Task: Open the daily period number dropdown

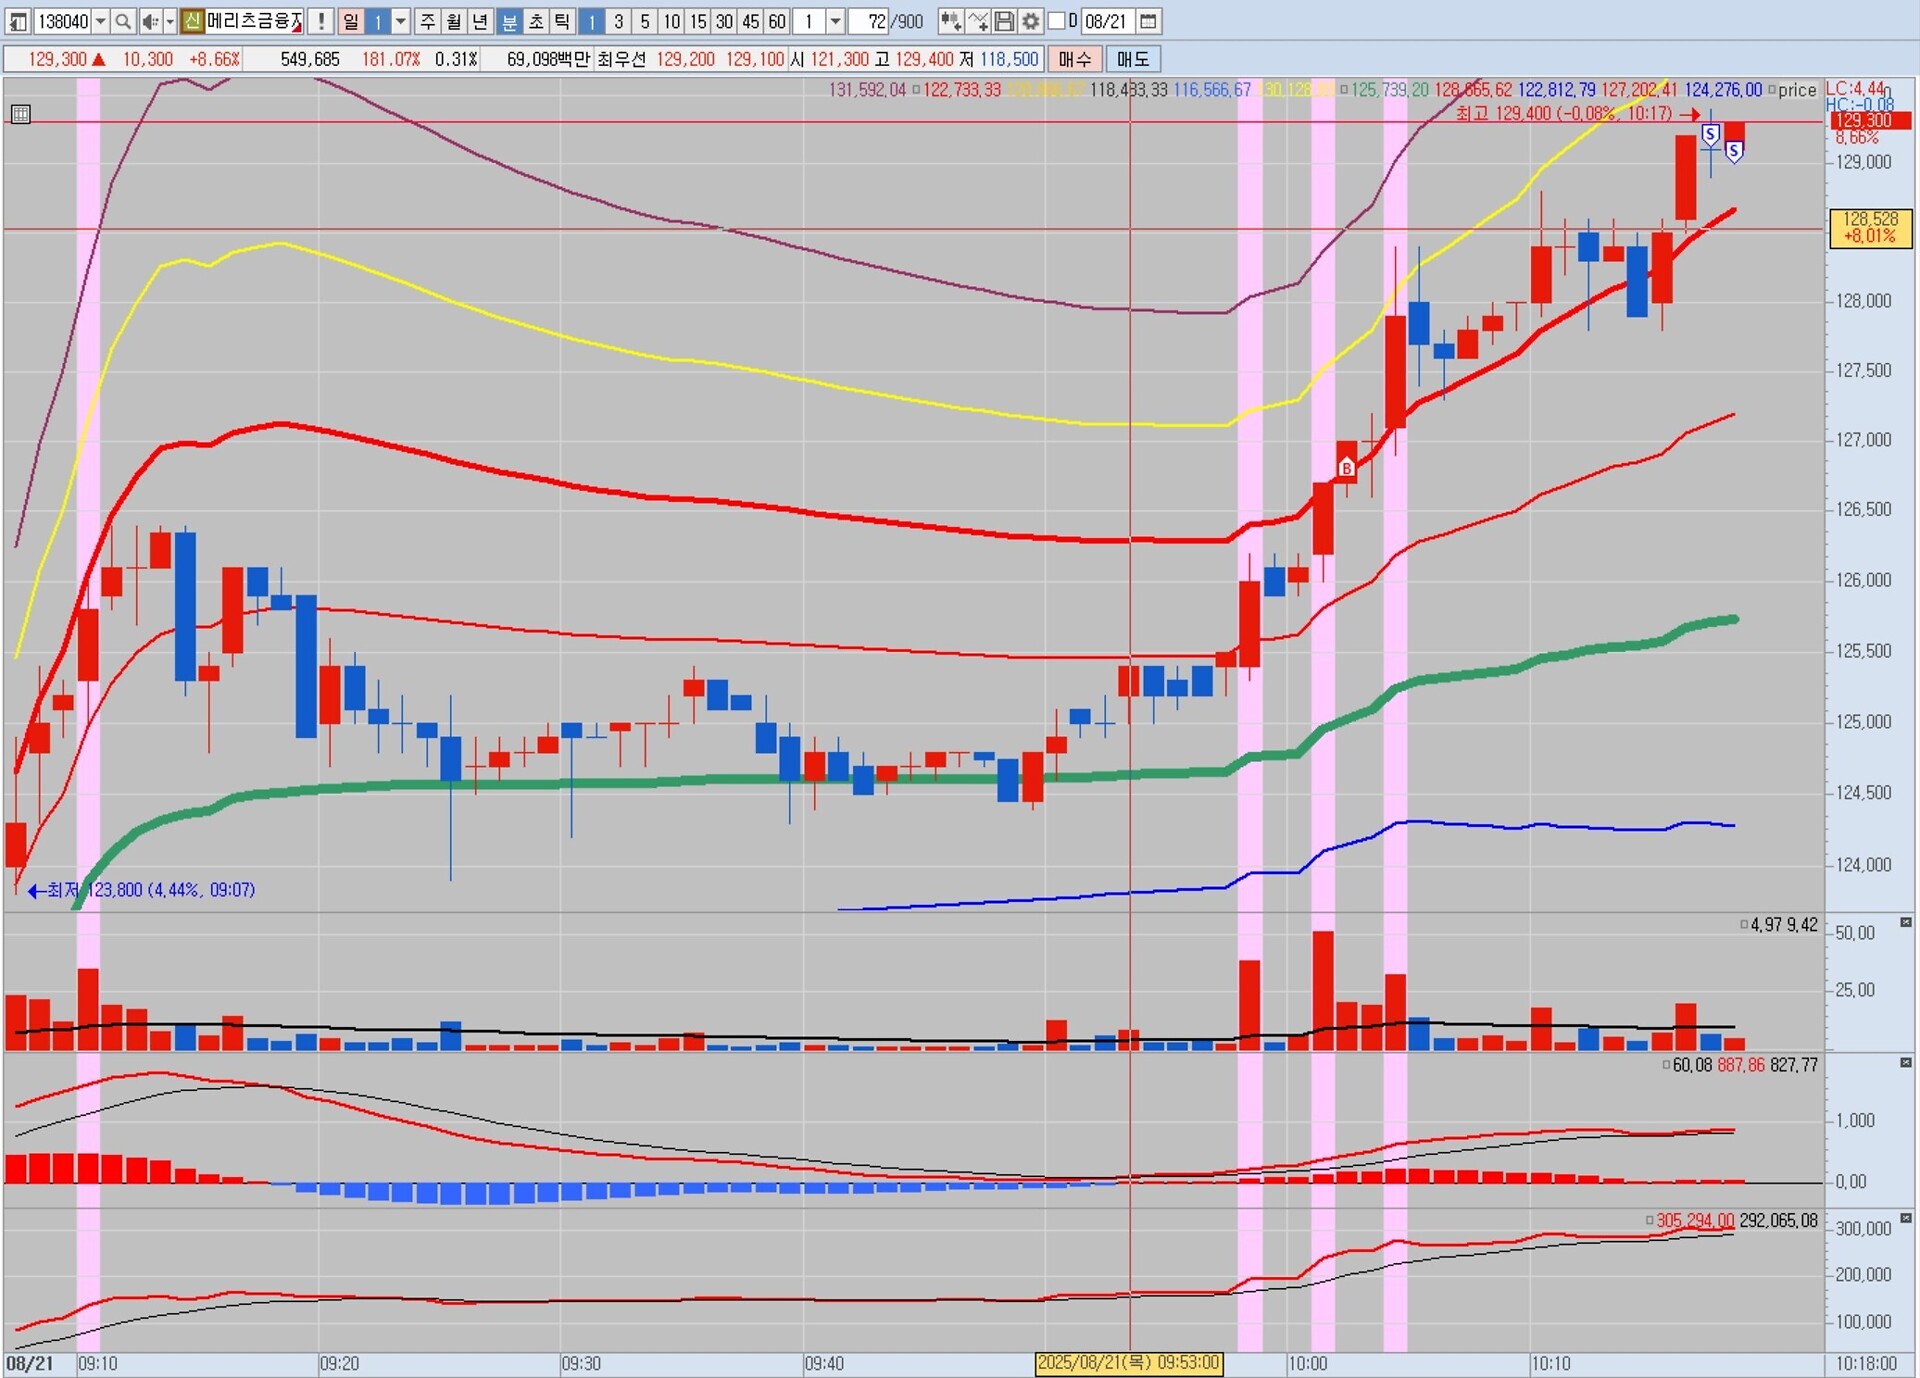Action: [401, 21]
